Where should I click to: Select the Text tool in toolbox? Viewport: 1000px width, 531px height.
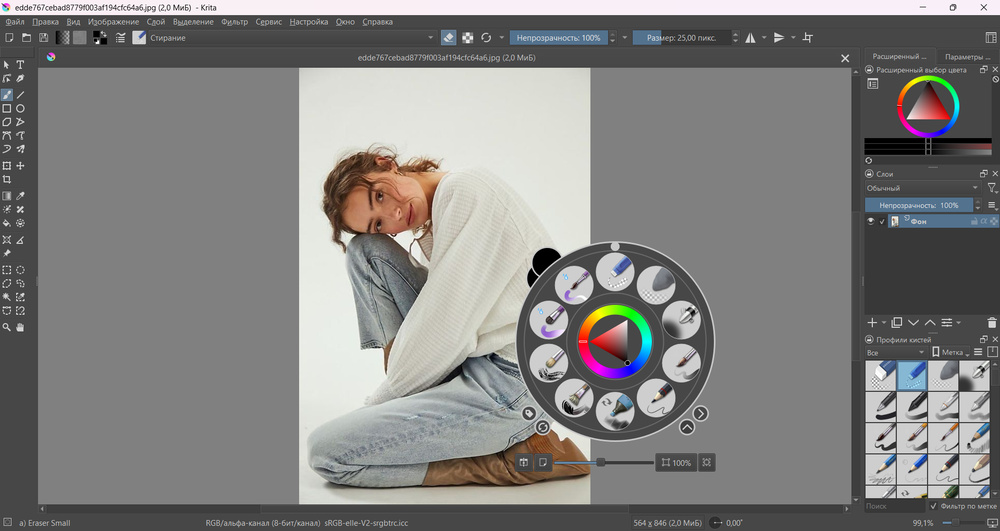click(20, 65)
